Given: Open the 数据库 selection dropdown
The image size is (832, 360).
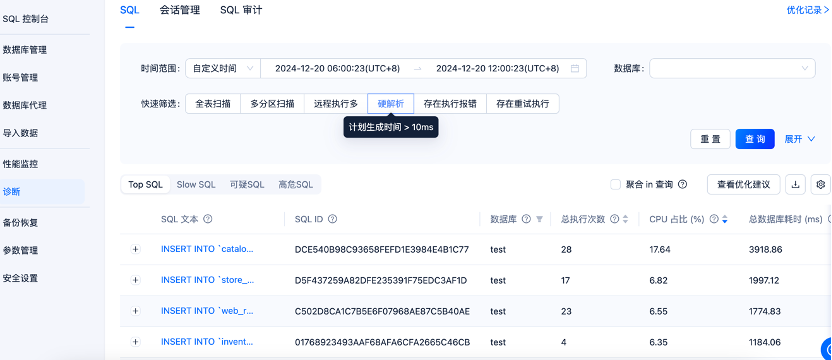Looking at the screenshot, I should coord(732,68).
